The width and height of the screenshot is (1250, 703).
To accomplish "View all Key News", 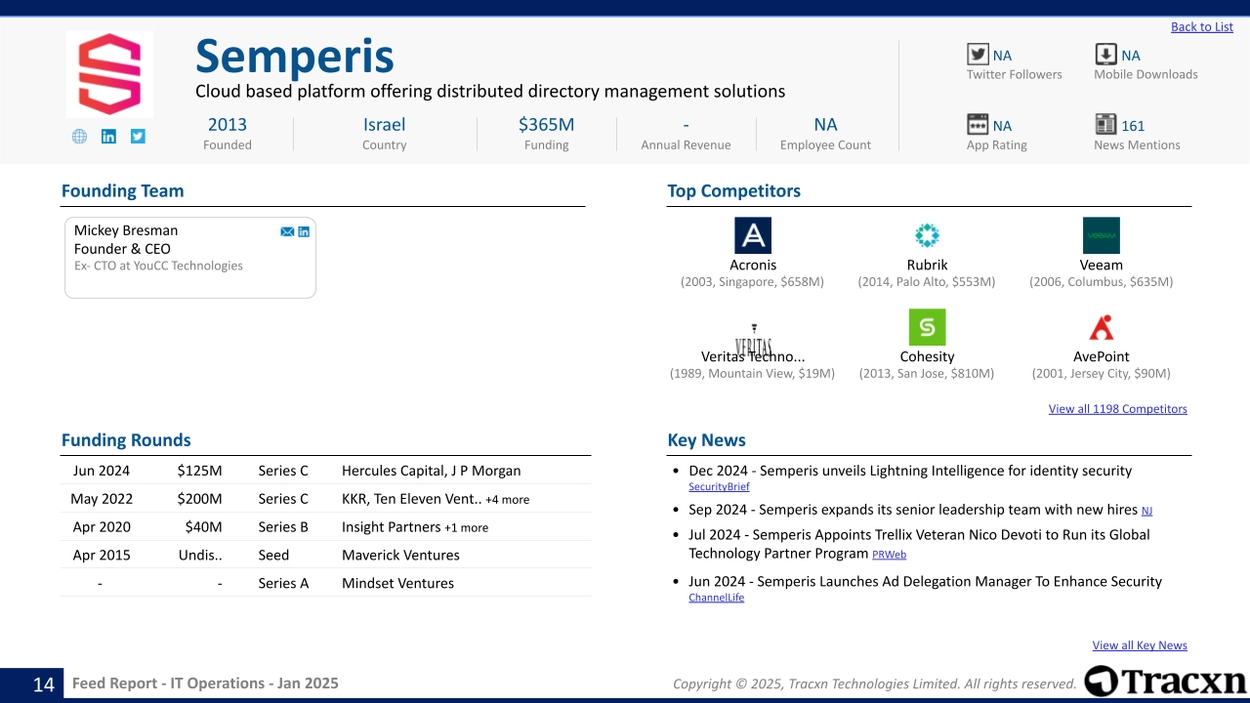I will (x=1140, y=646).
